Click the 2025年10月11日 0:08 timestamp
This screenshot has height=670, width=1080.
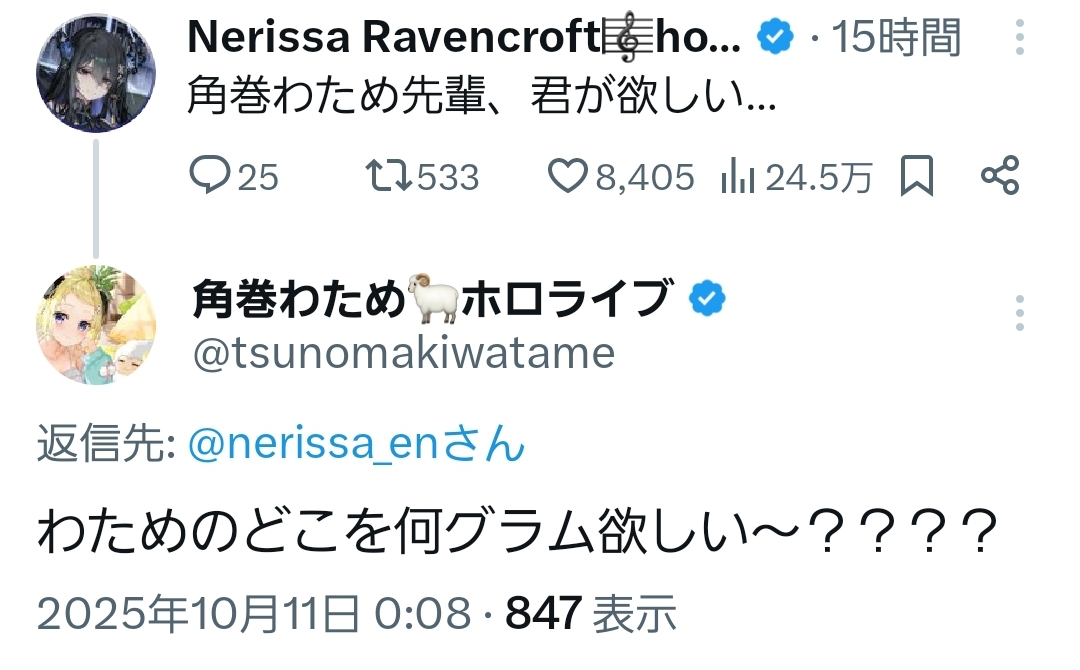254,613
